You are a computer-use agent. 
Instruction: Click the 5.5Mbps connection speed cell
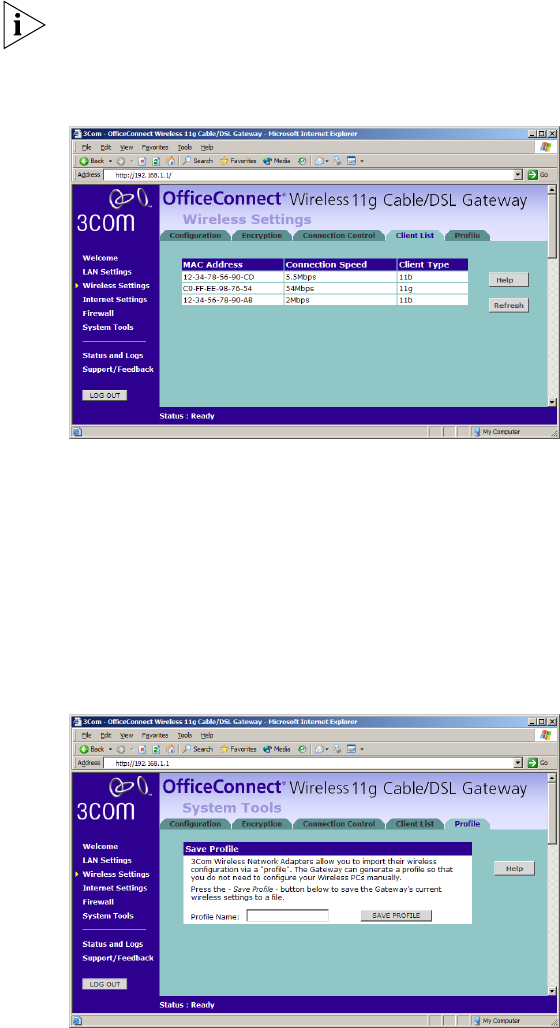(x=340, y=277)
